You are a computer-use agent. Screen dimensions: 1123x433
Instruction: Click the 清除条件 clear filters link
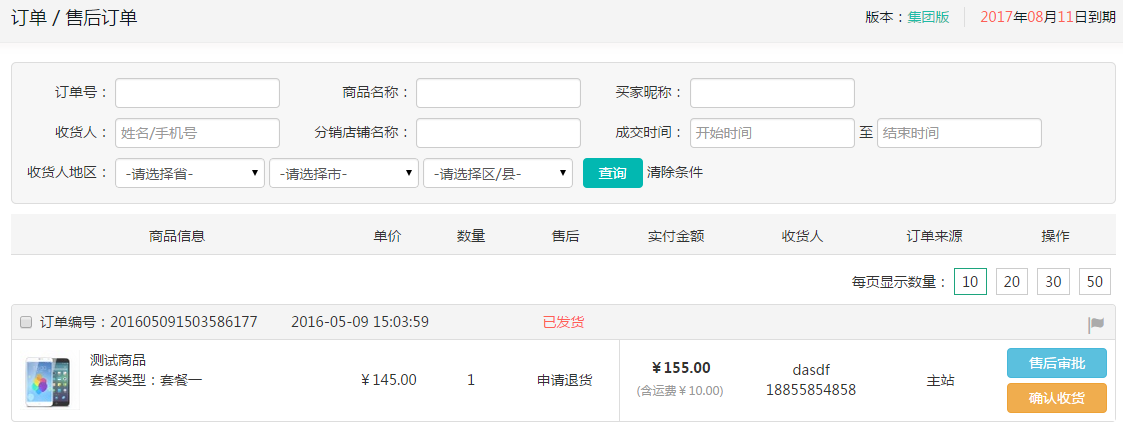pyautogui.click(x=675, y=172)
